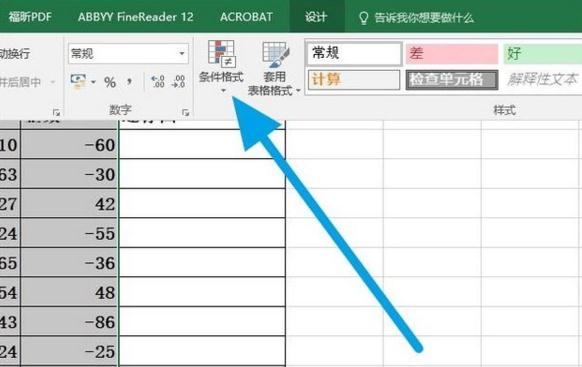
Task: Switch to the 设计 ribbon tab
Action: [316, 17]
